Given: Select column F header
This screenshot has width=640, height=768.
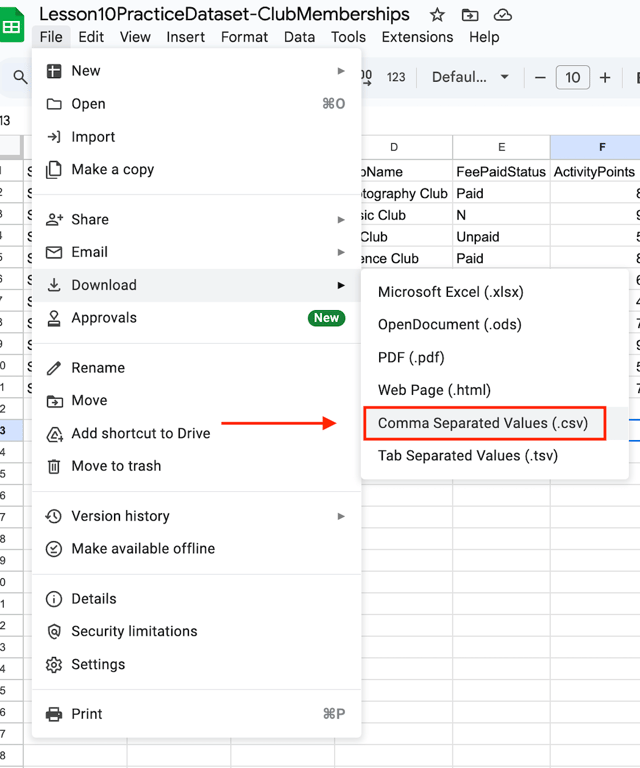Looking at the screenshot, I should 595,147.
